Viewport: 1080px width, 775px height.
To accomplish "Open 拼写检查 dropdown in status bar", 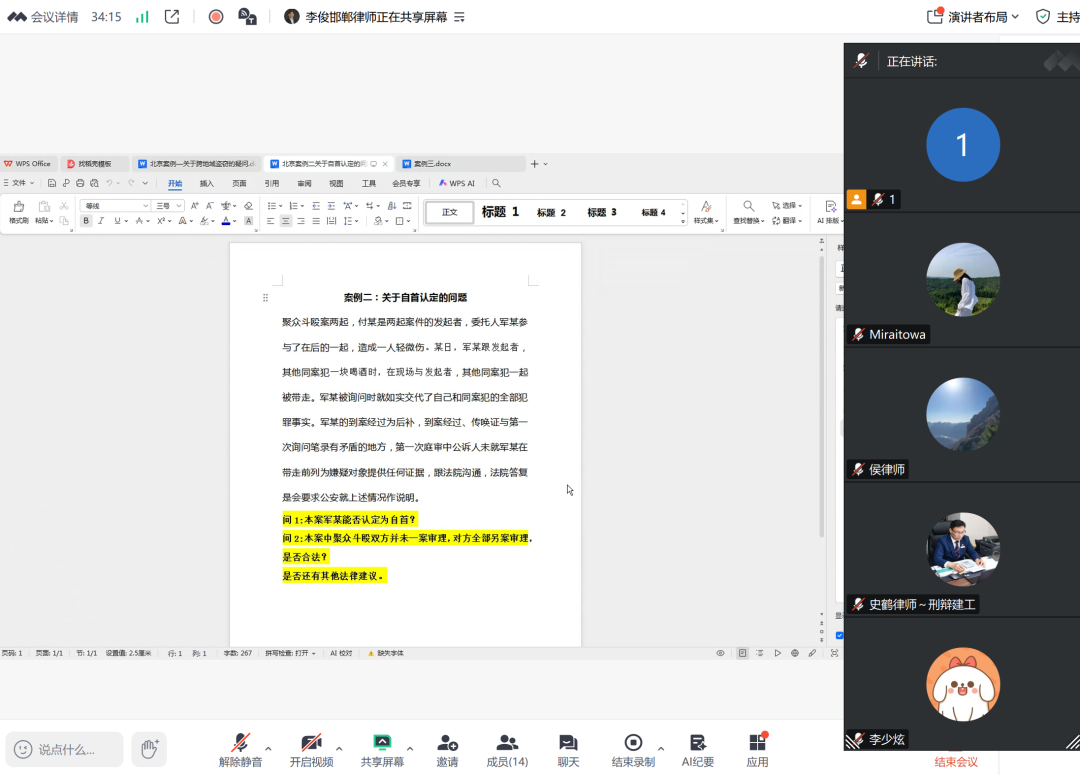I will coord(291,653).
